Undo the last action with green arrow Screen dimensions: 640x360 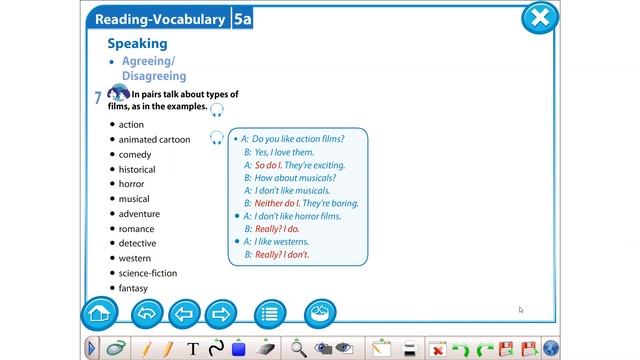pyautogui.click(x=461, y=350)
